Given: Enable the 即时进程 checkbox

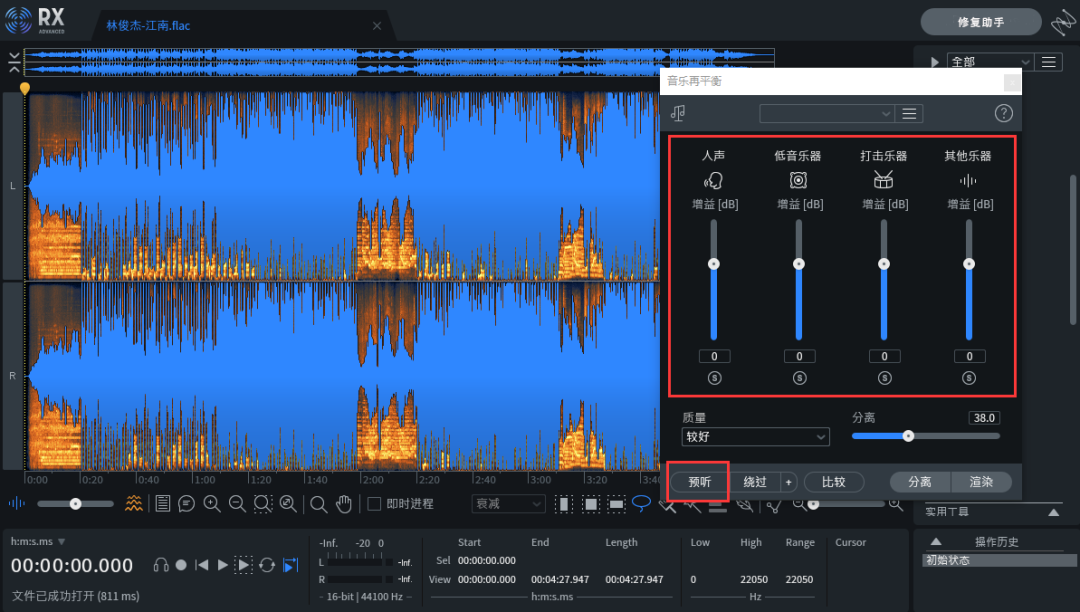Looking at the screenshot, I should 375,503.
